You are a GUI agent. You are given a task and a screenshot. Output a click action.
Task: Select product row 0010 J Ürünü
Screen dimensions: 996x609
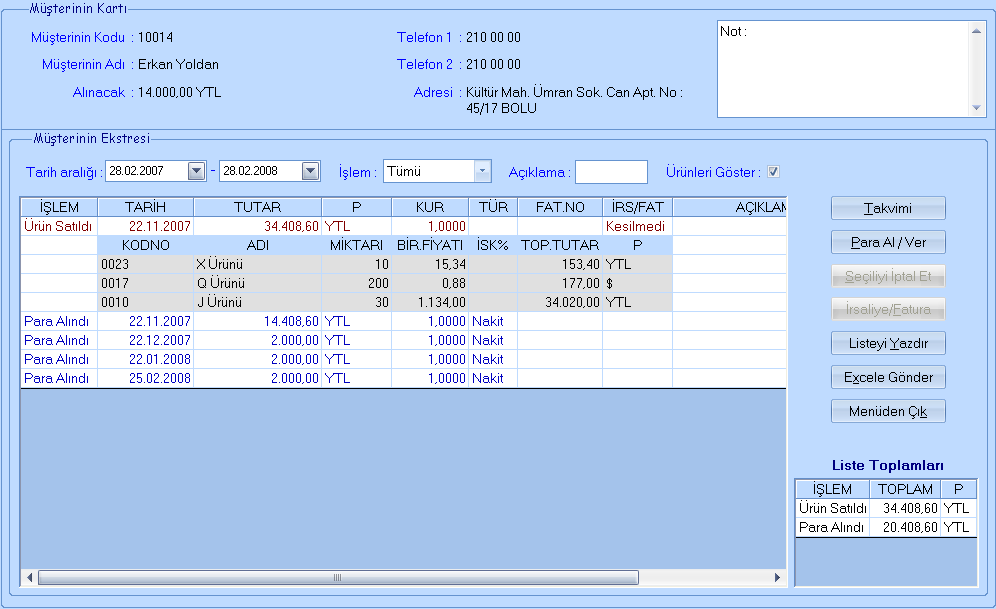coord(385,302)
